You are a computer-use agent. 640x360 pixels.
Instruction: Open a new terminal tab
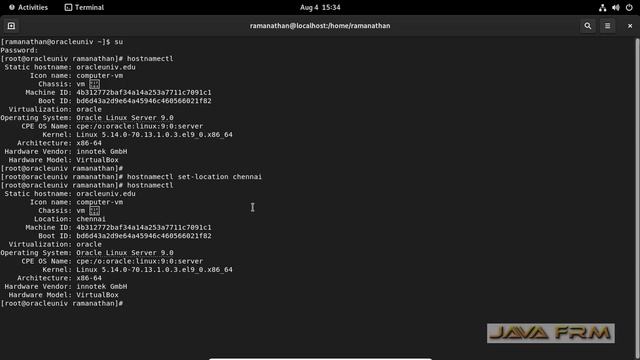tap(11, 26)
